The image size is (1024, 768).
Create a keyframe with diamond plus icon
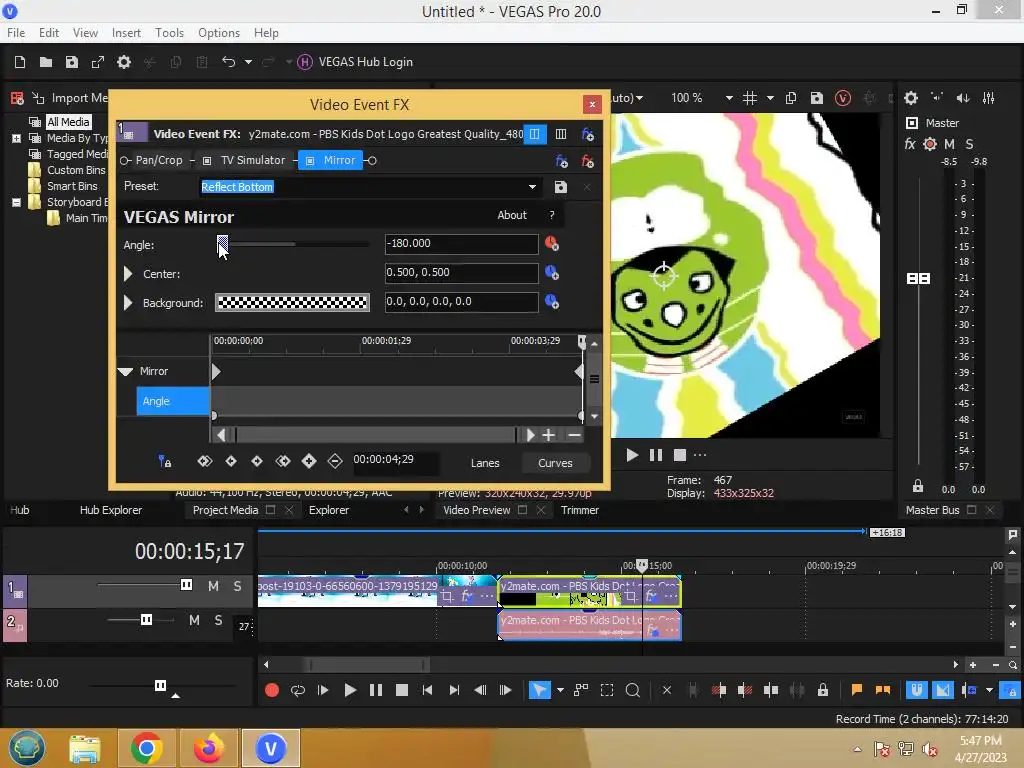tap(309, 461)
